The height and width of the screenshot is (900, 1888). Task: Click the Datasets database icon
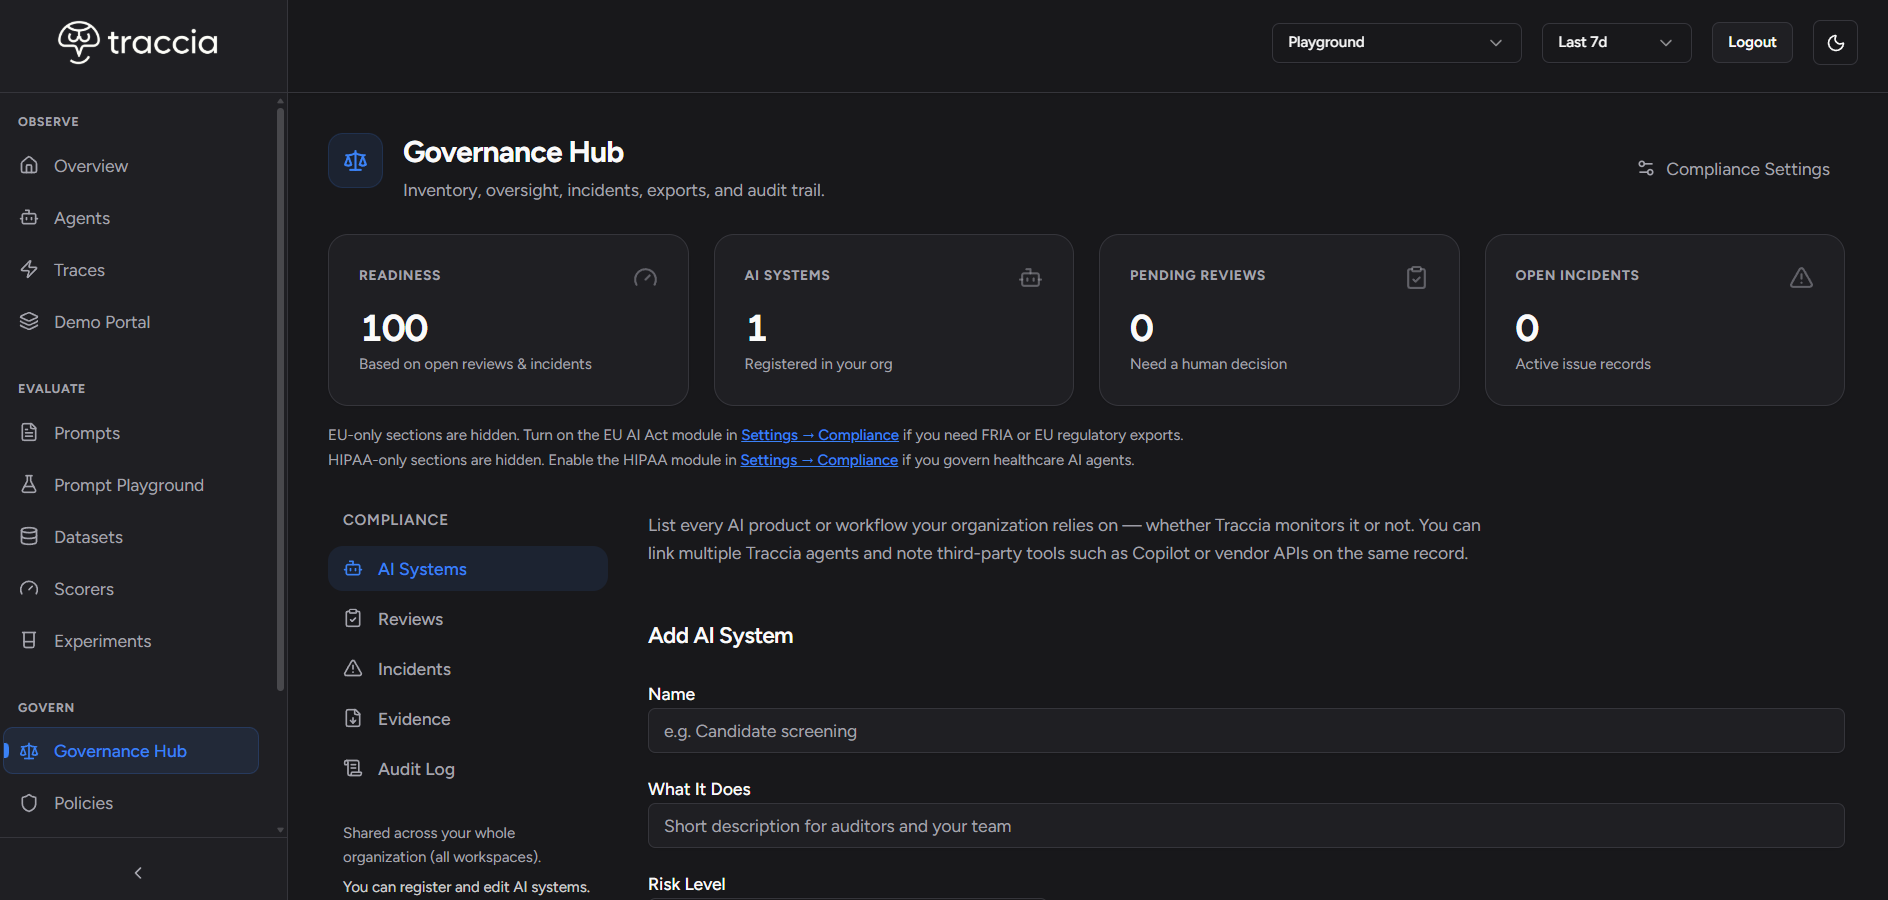tap(29, 536)
